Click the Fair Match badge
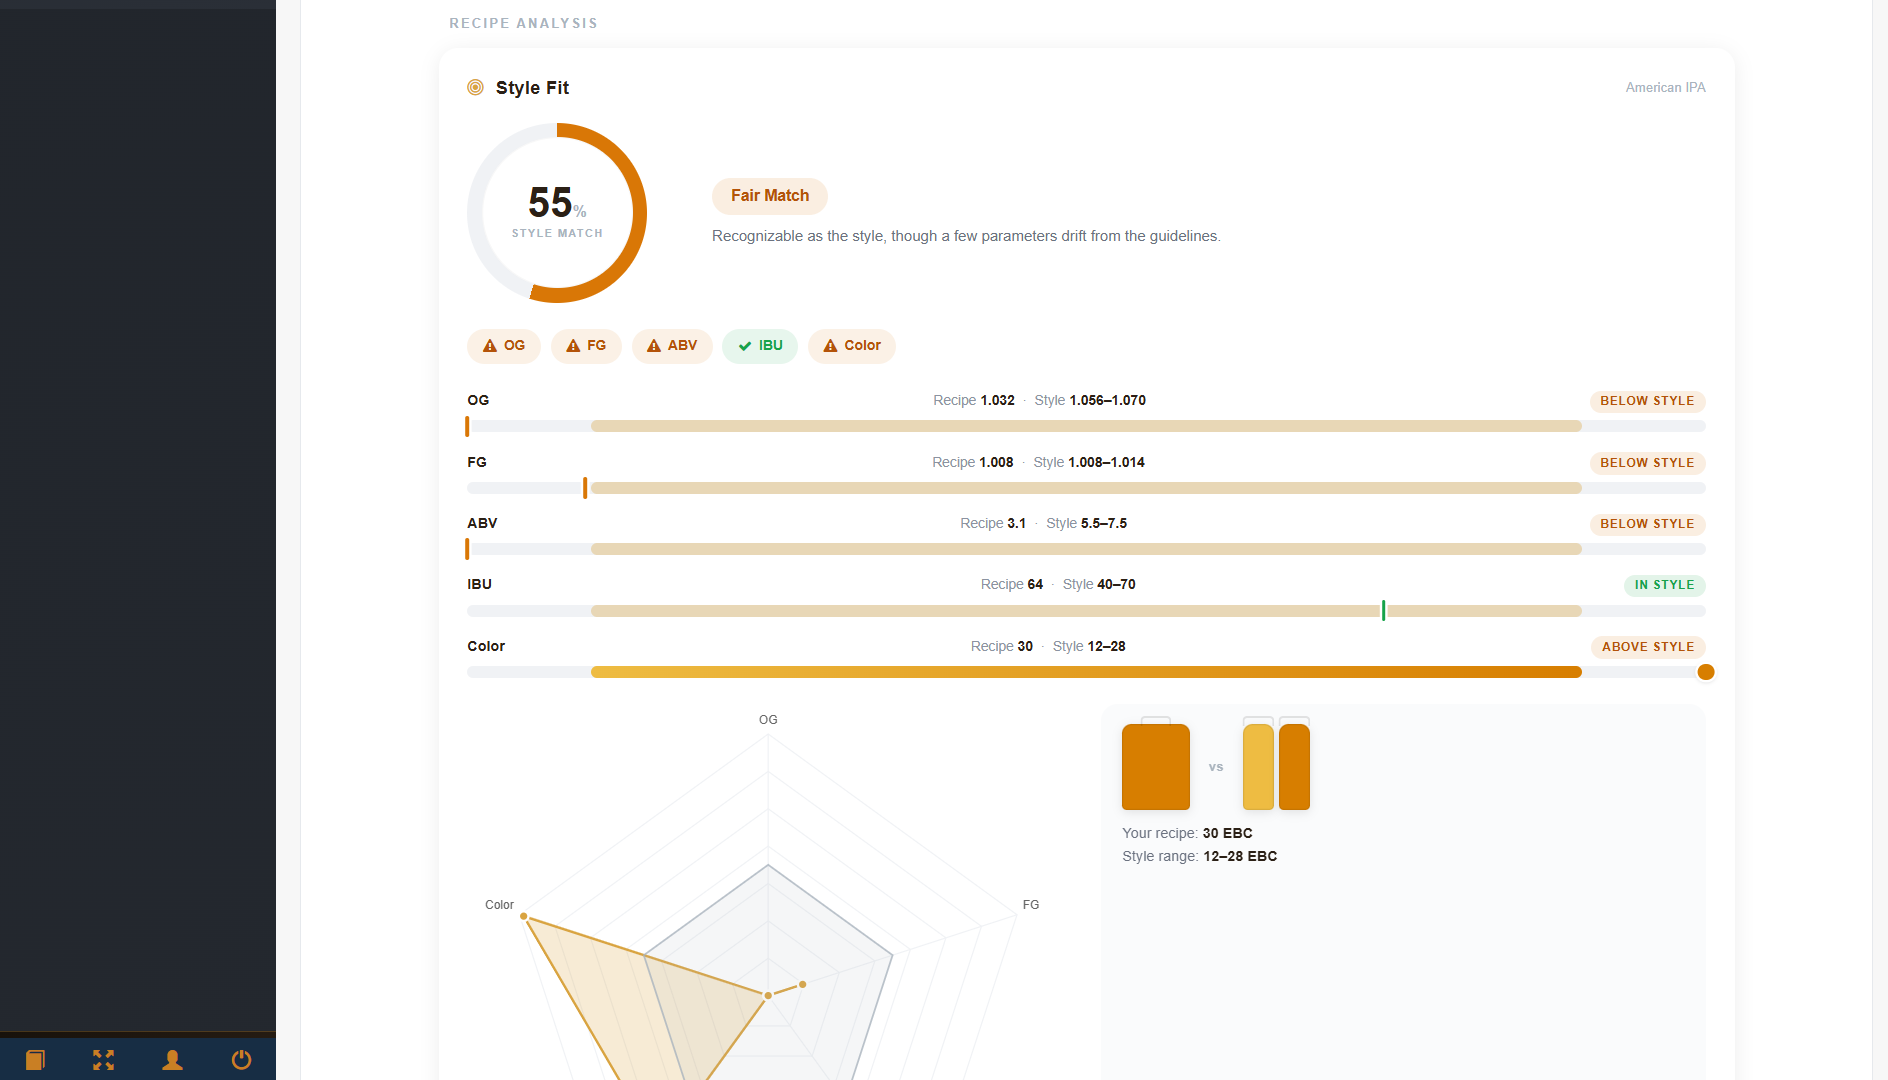Image resolution: width=1888 pixels, height=1080 pixels. (x=770, y=196)
